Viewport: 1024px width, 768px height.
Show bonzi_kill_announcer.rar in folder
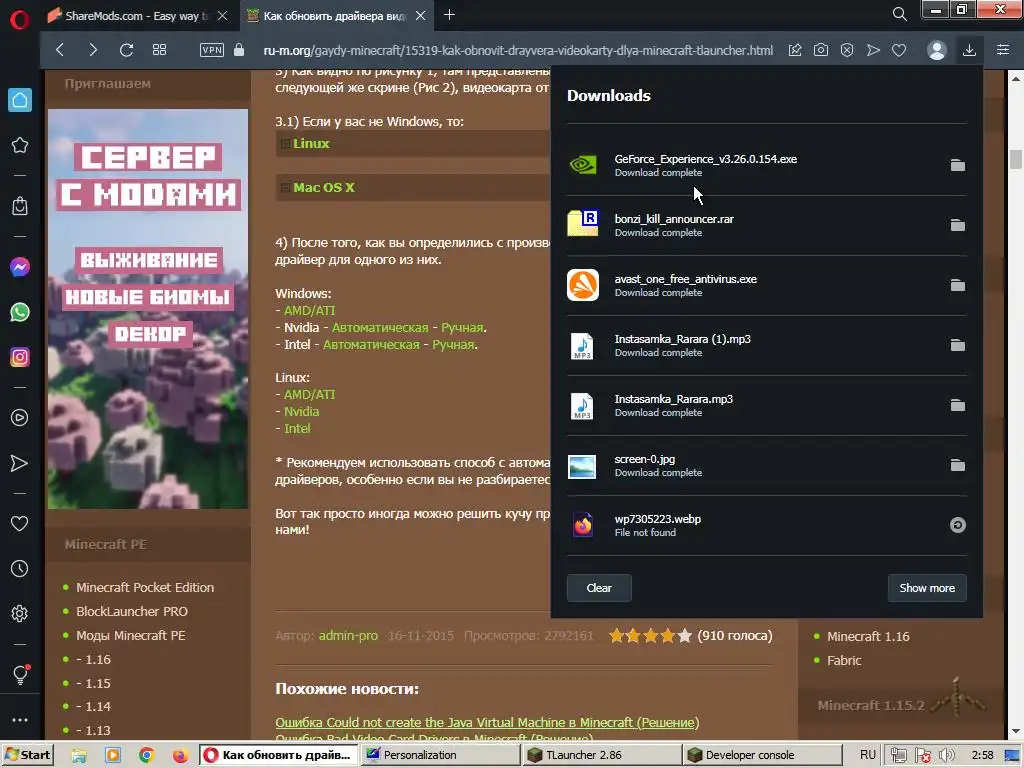click(x=957, y=225)
